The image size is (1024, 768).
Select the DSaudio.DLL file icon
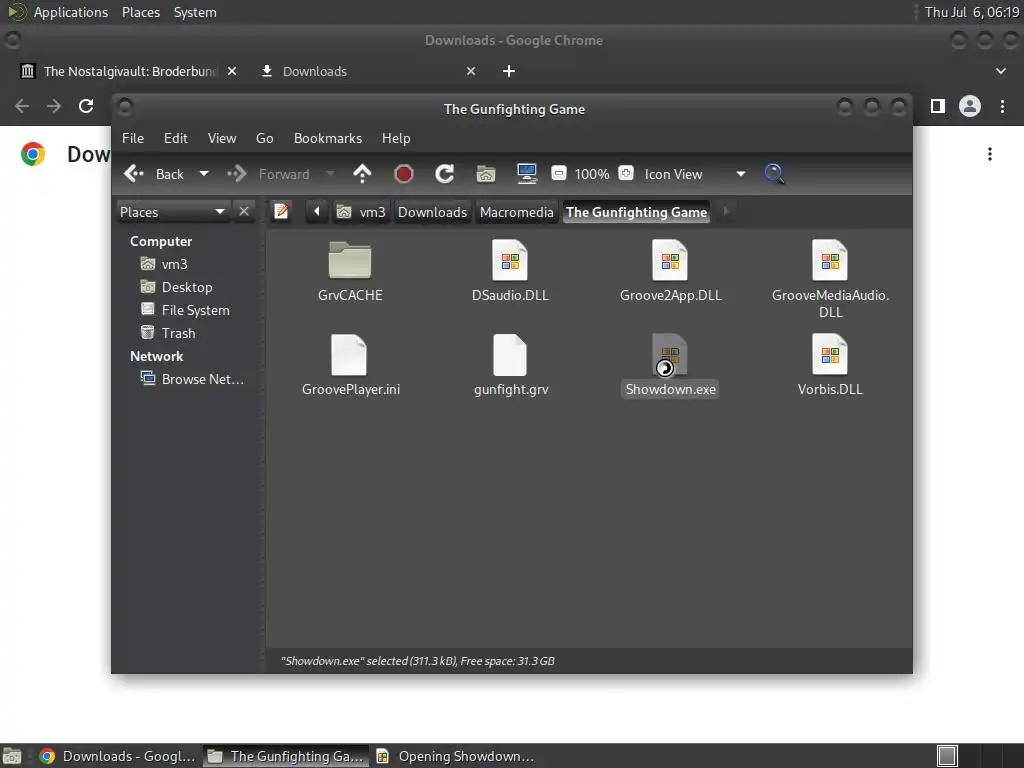(509, 260)
